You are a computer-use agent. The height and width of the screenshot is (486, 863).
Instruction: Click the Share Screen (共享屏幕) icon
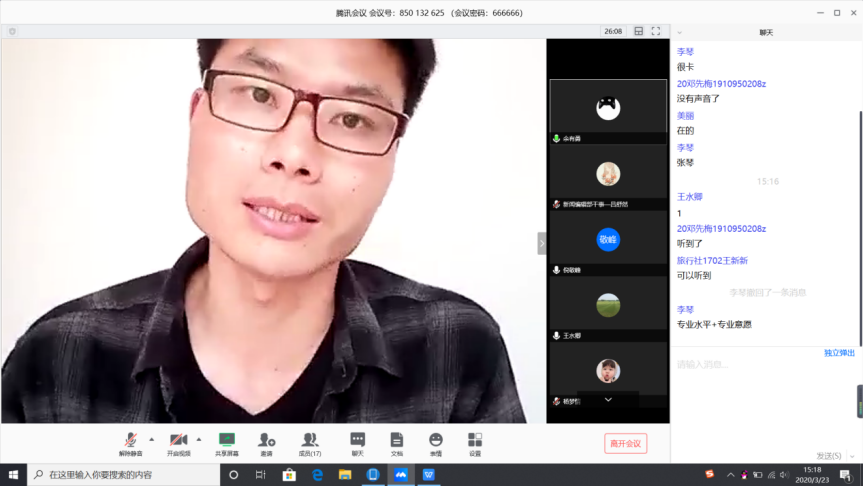(227, 441)
